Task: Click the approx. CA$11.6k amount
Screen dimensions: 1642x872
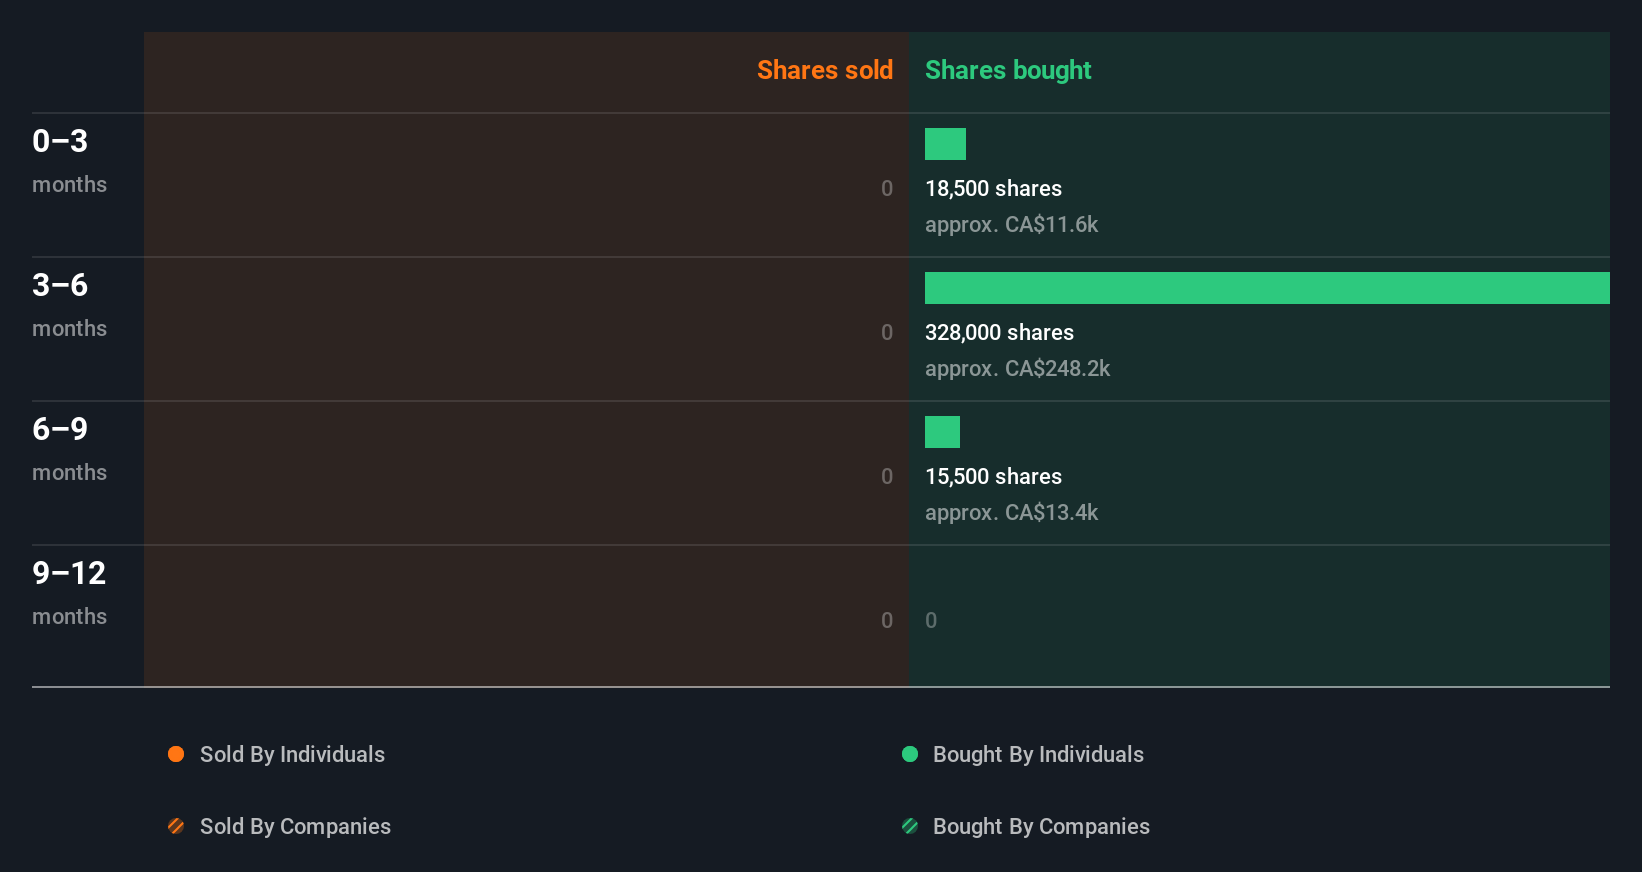Action: pos(1011,224)
